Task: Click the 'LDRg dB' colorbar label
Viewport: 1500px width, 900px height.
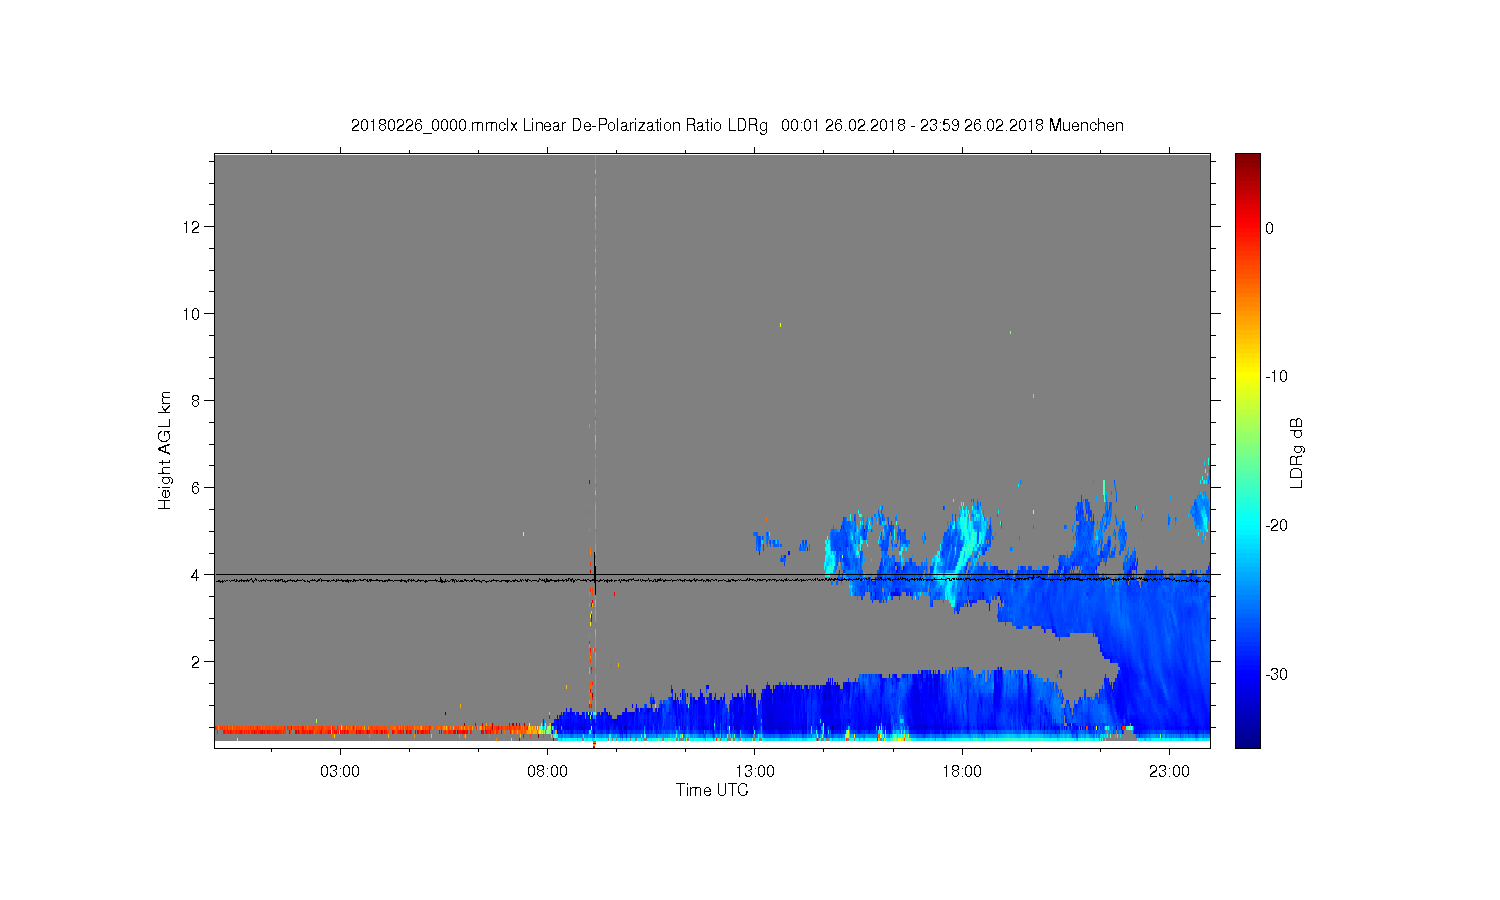Action: coord(1297,452)
